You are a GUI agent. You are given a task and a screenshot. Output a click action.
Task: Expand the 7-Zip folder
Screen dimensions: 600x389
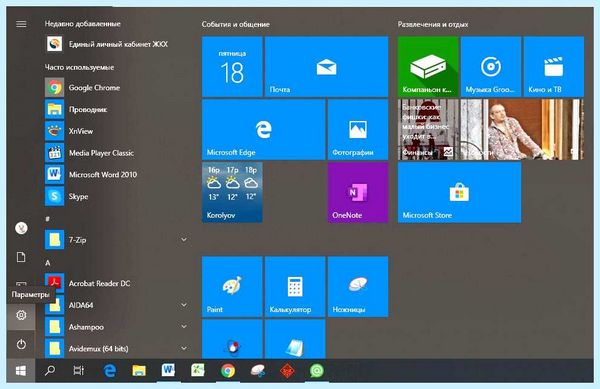(184, 239)
